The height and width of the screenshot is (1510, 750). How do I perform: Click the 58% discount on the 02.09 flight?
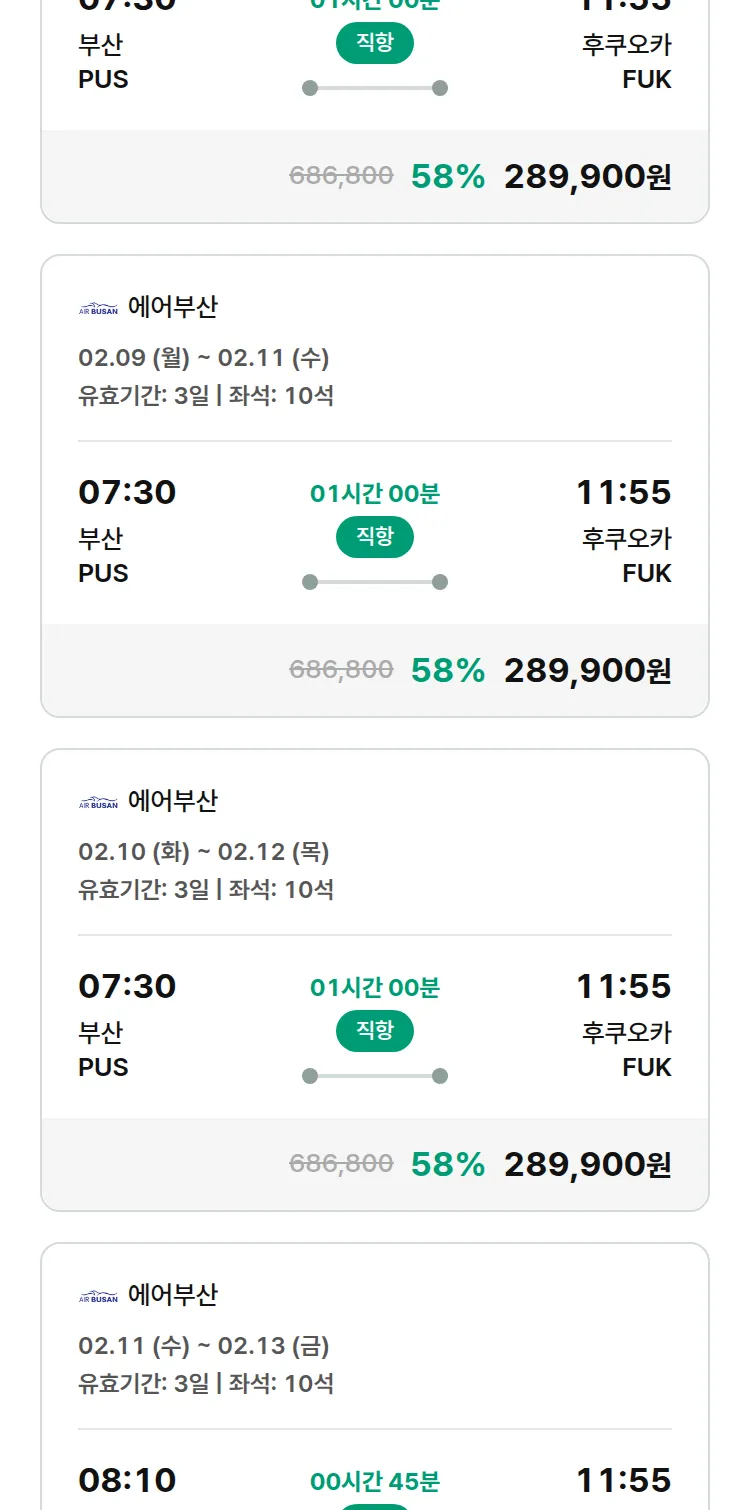coord(448,670)
